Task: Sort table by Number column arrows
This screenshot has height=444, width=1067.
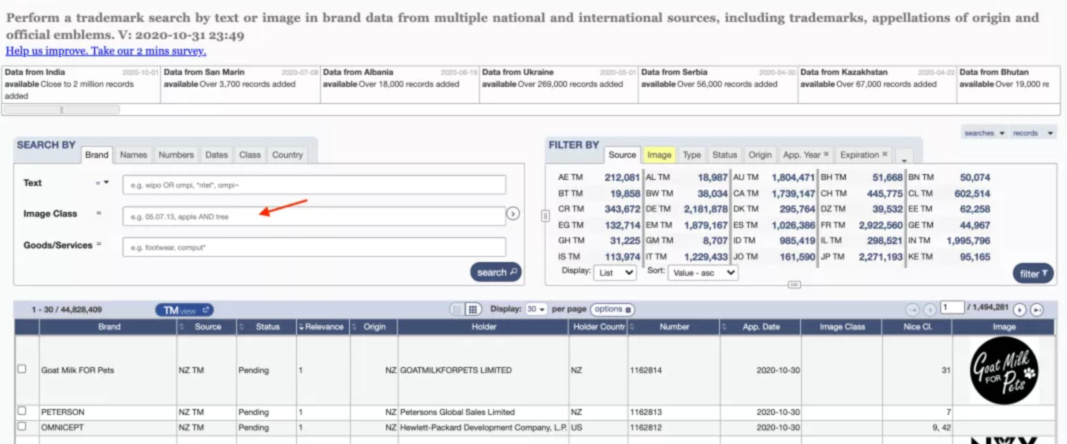Action: click(x=633, y=328)
